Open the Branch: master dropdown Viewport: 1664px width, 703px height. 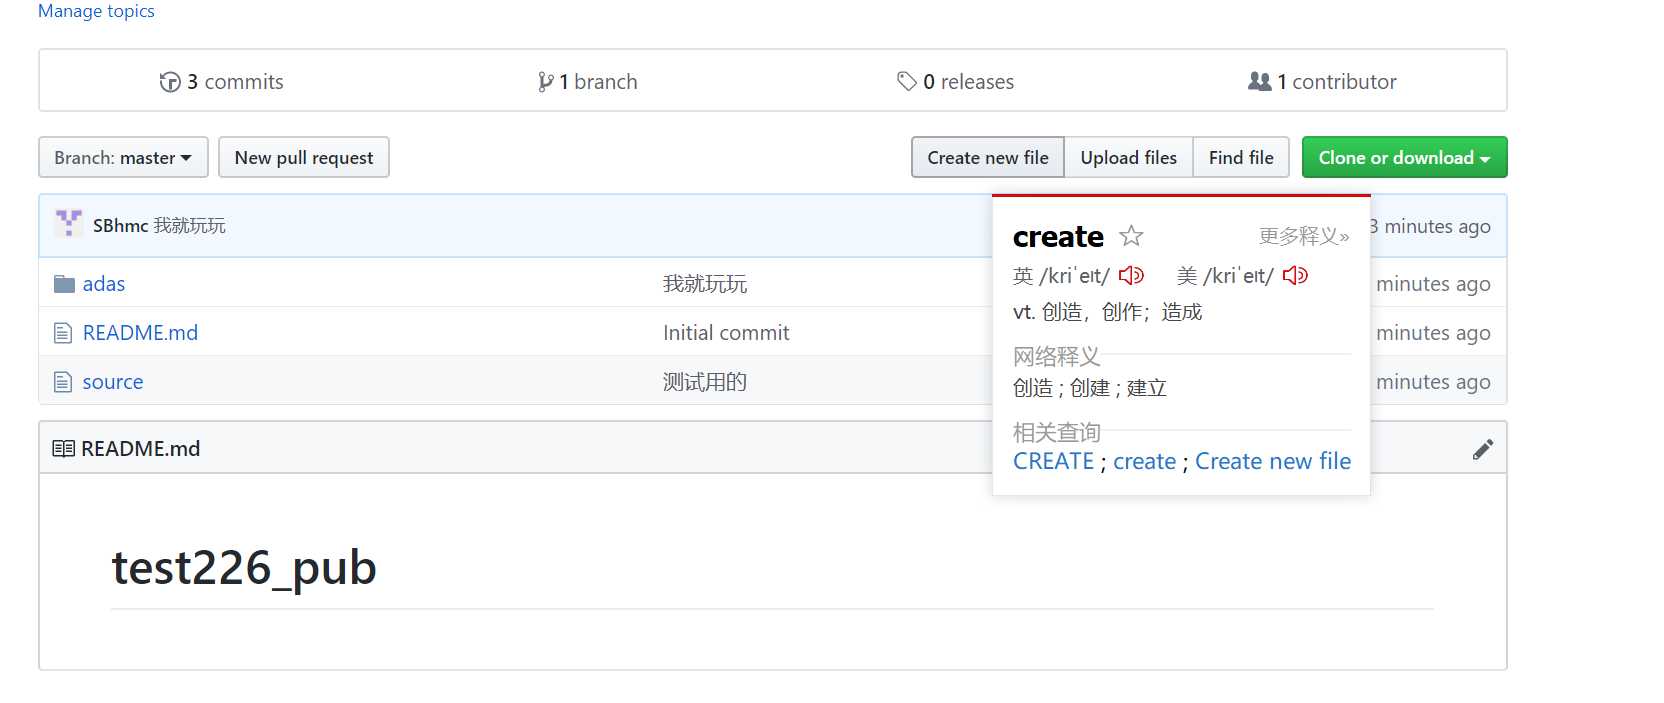123,158
